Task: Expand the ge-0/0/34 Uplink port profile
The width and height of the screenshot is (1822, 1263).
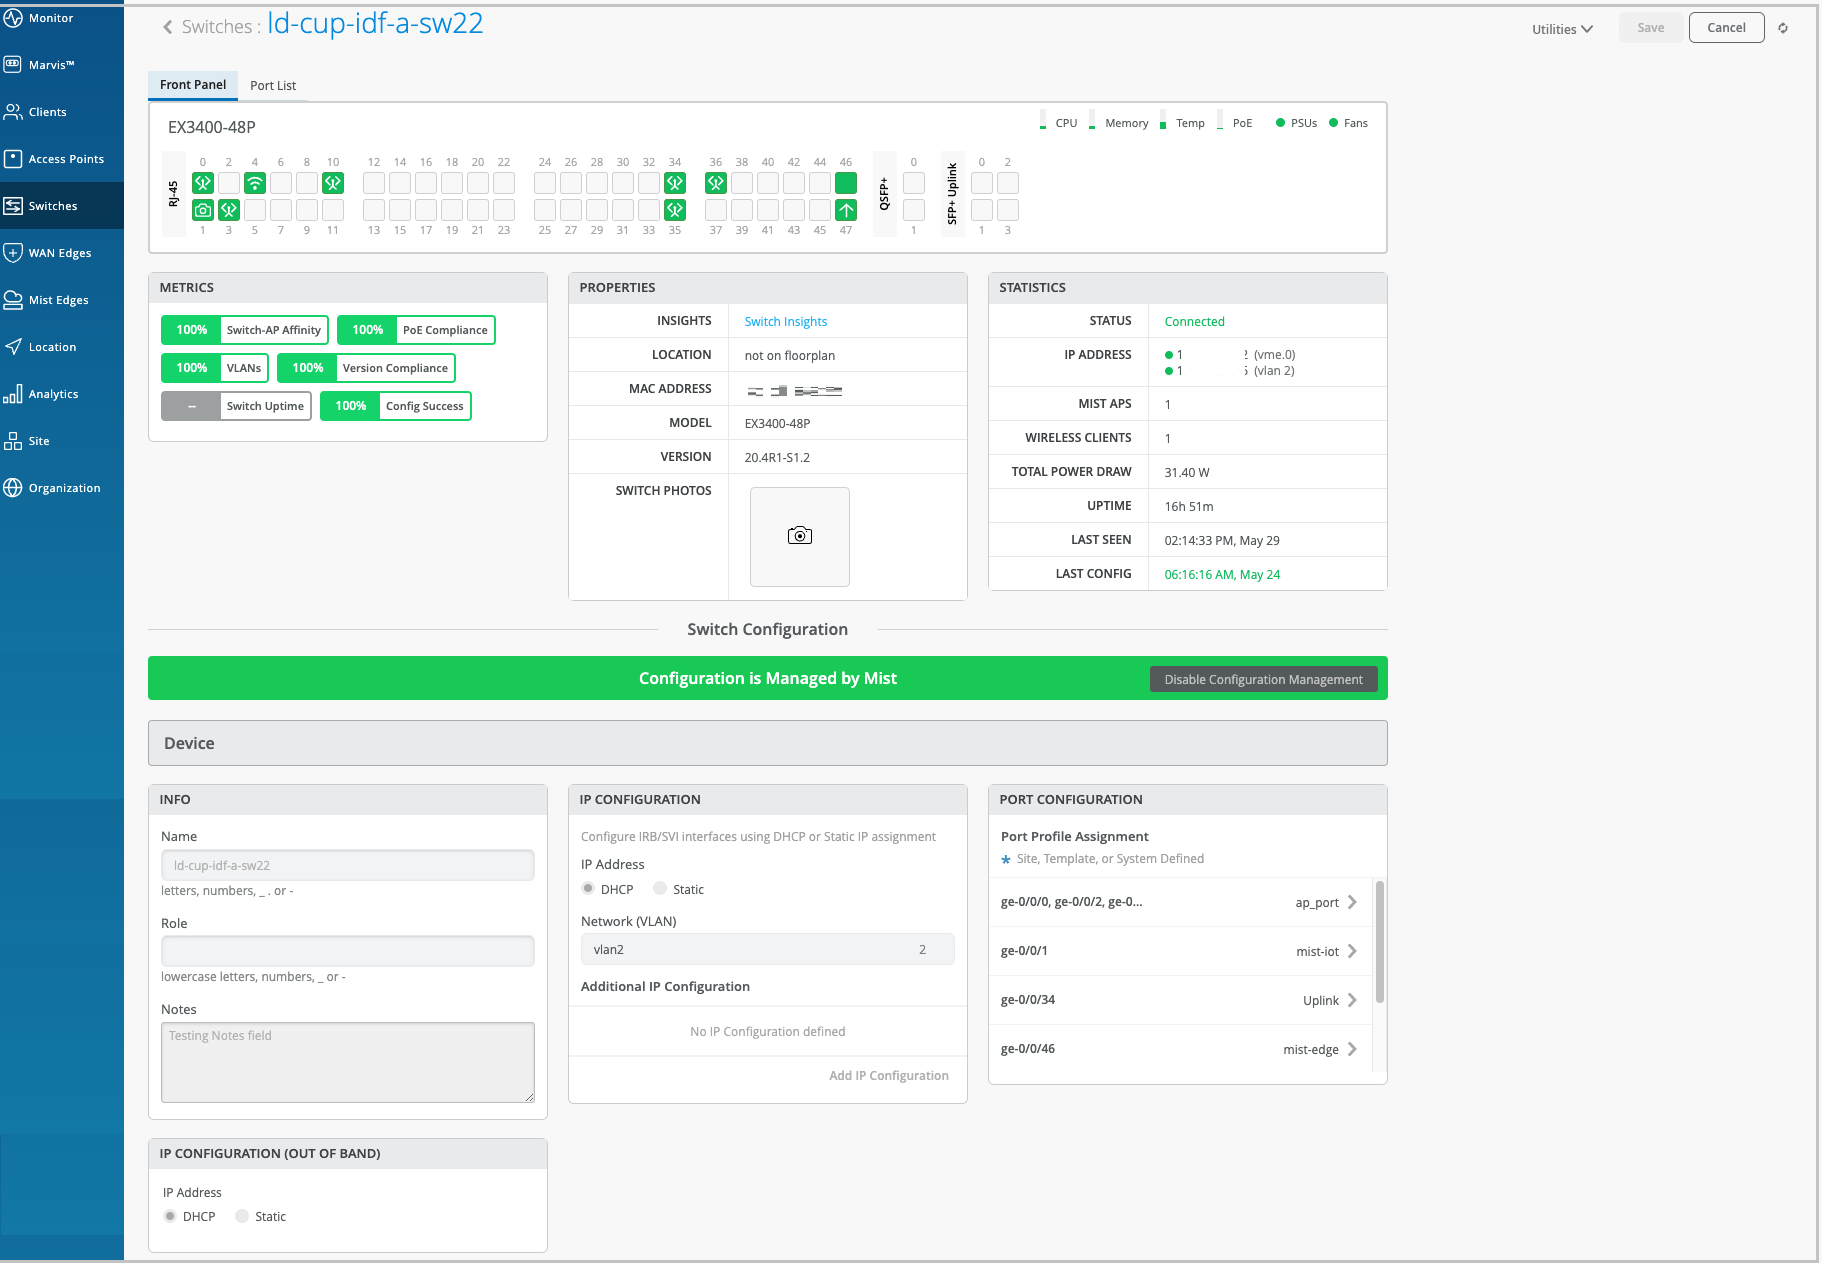Action: pos(1352,1000)
